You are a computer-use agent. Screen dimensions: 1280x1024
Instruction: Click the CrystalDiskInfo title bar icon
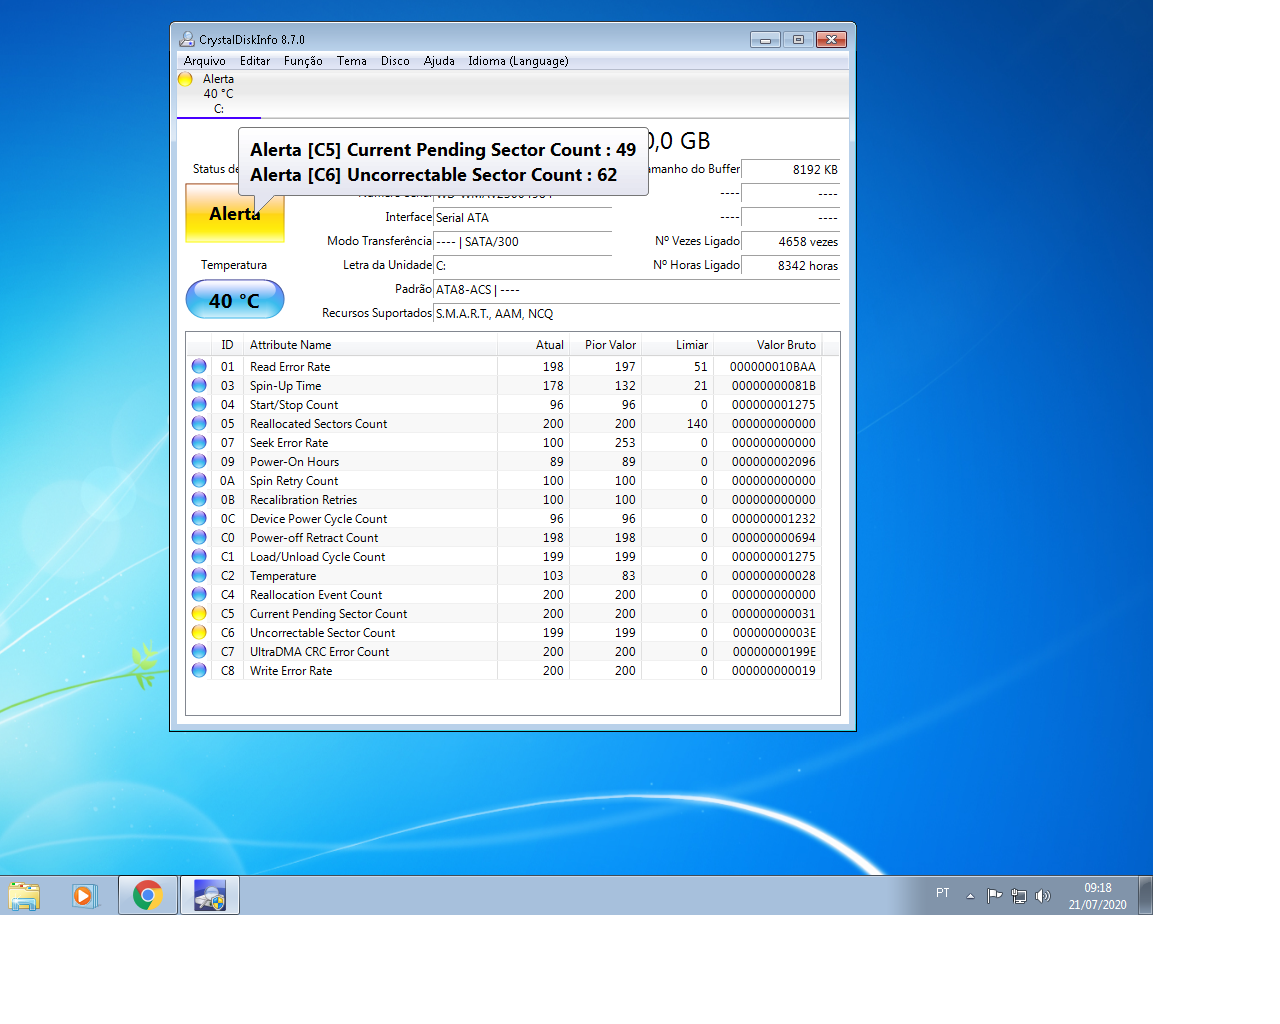(x=186, y=39)
